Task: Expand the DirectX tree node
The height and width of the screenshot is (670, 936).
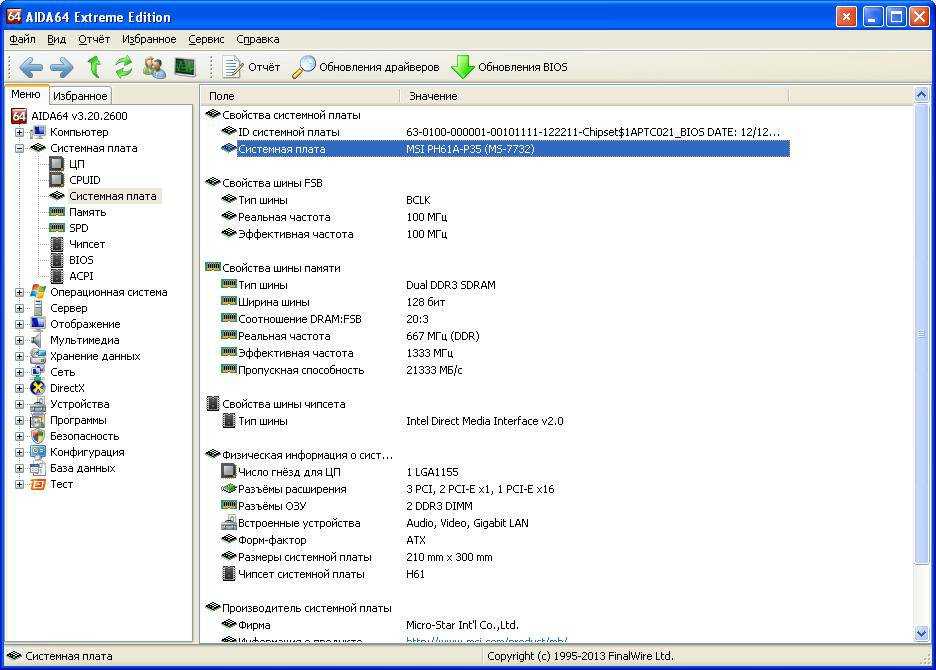Action: coord(20,388)
